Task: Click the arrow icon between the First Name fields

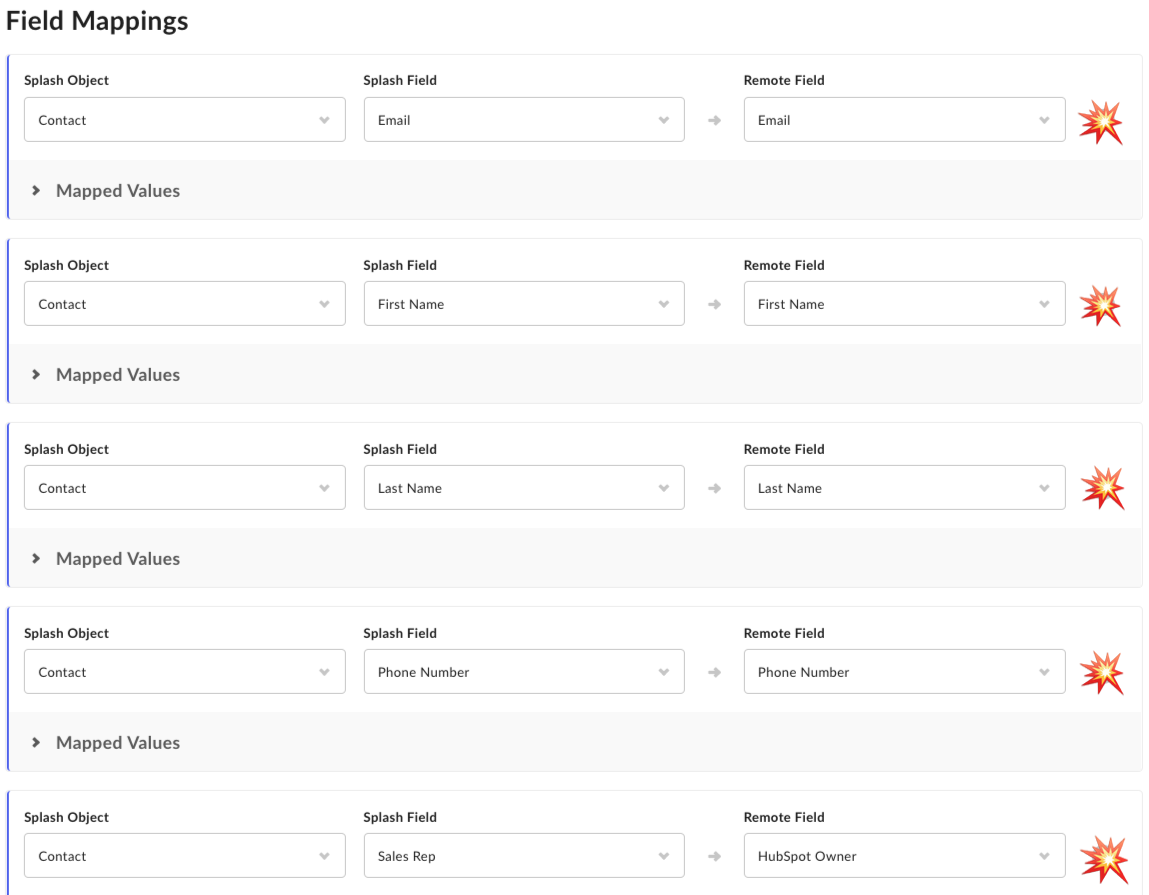Action: 714,304
